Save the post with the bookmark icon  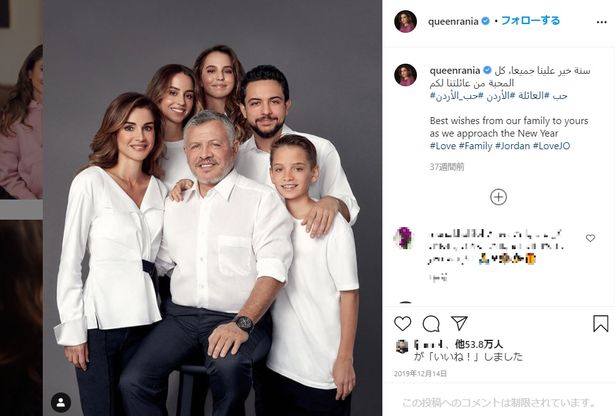coord(600,323)
